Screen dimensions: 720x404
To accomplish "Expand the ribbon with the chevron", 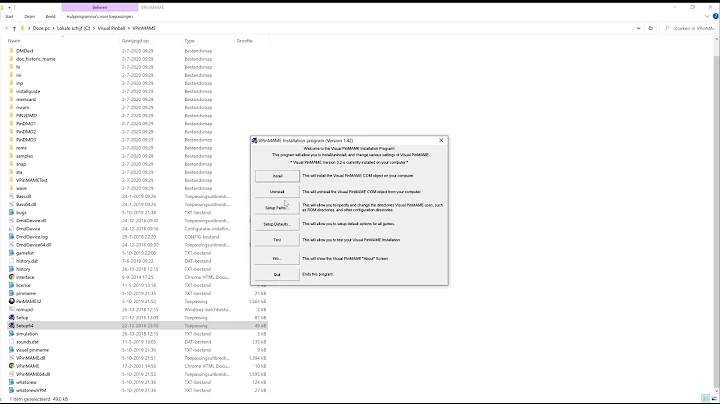I will click(707, 17).
